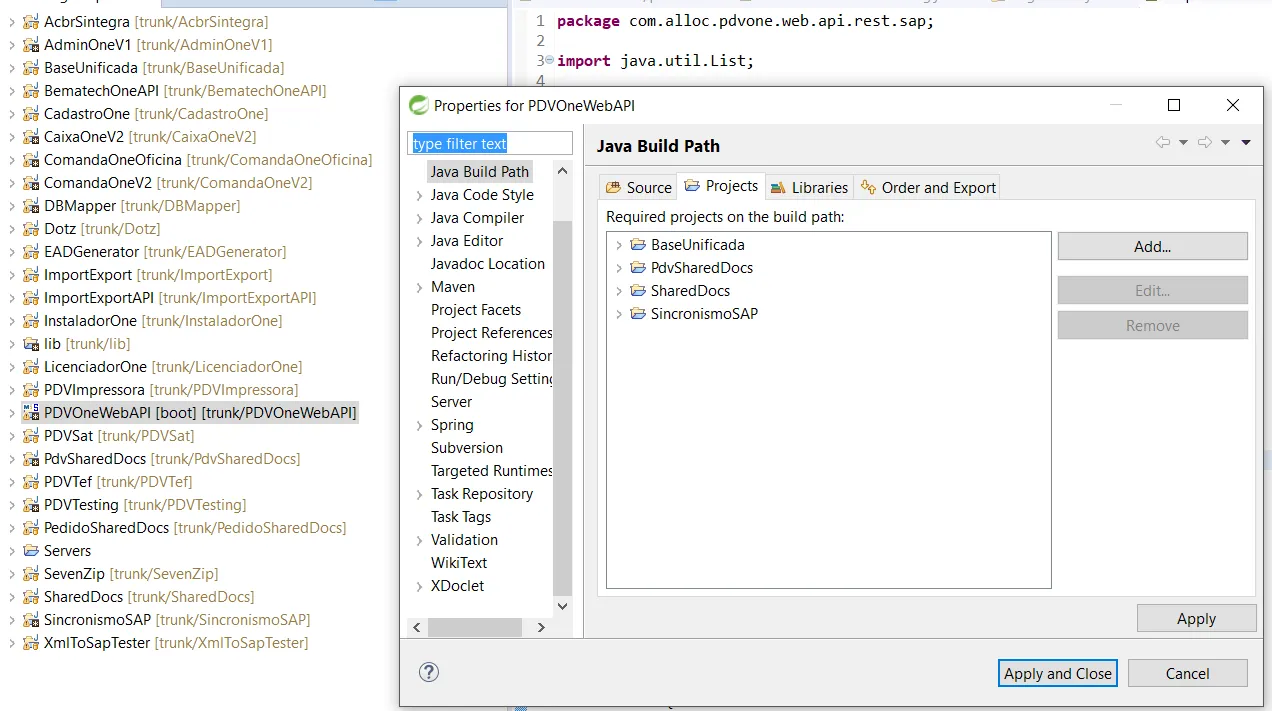The height and width of the screenshot is (711, 1272).
Task: Switch to the Libraries tab
Action: pyautogui.click(x=809, y=187)
